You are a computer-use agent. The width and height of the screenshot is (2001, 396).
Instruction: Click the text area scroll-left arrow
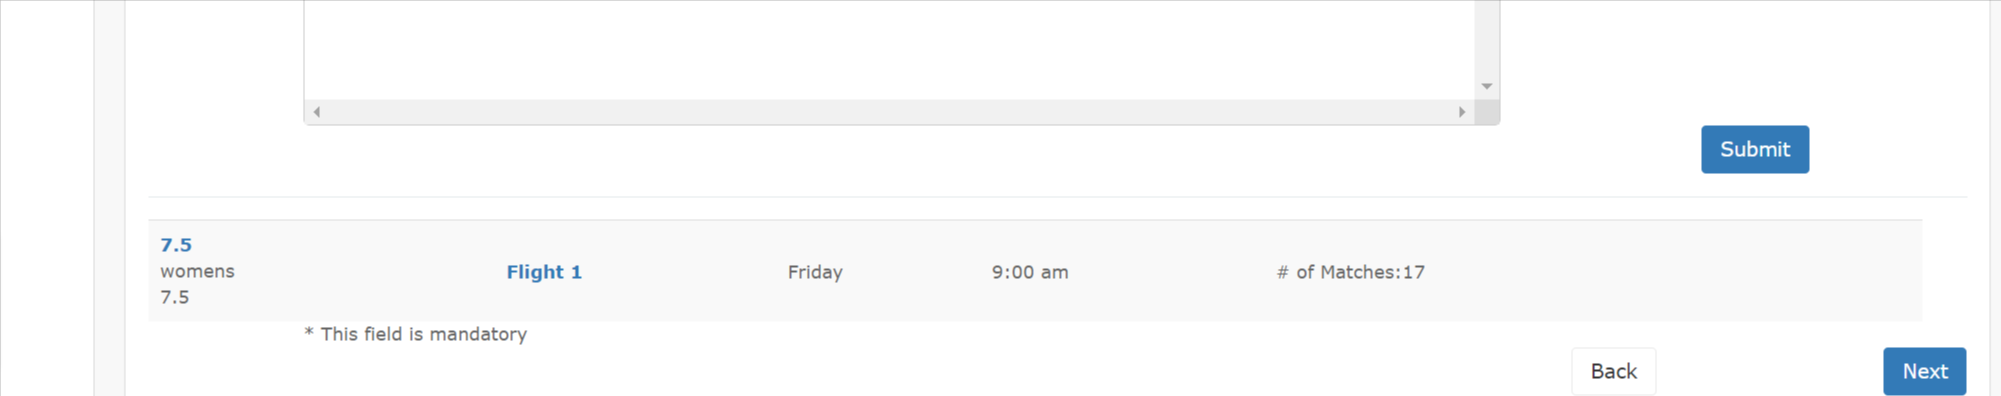(x=316, y=112)
